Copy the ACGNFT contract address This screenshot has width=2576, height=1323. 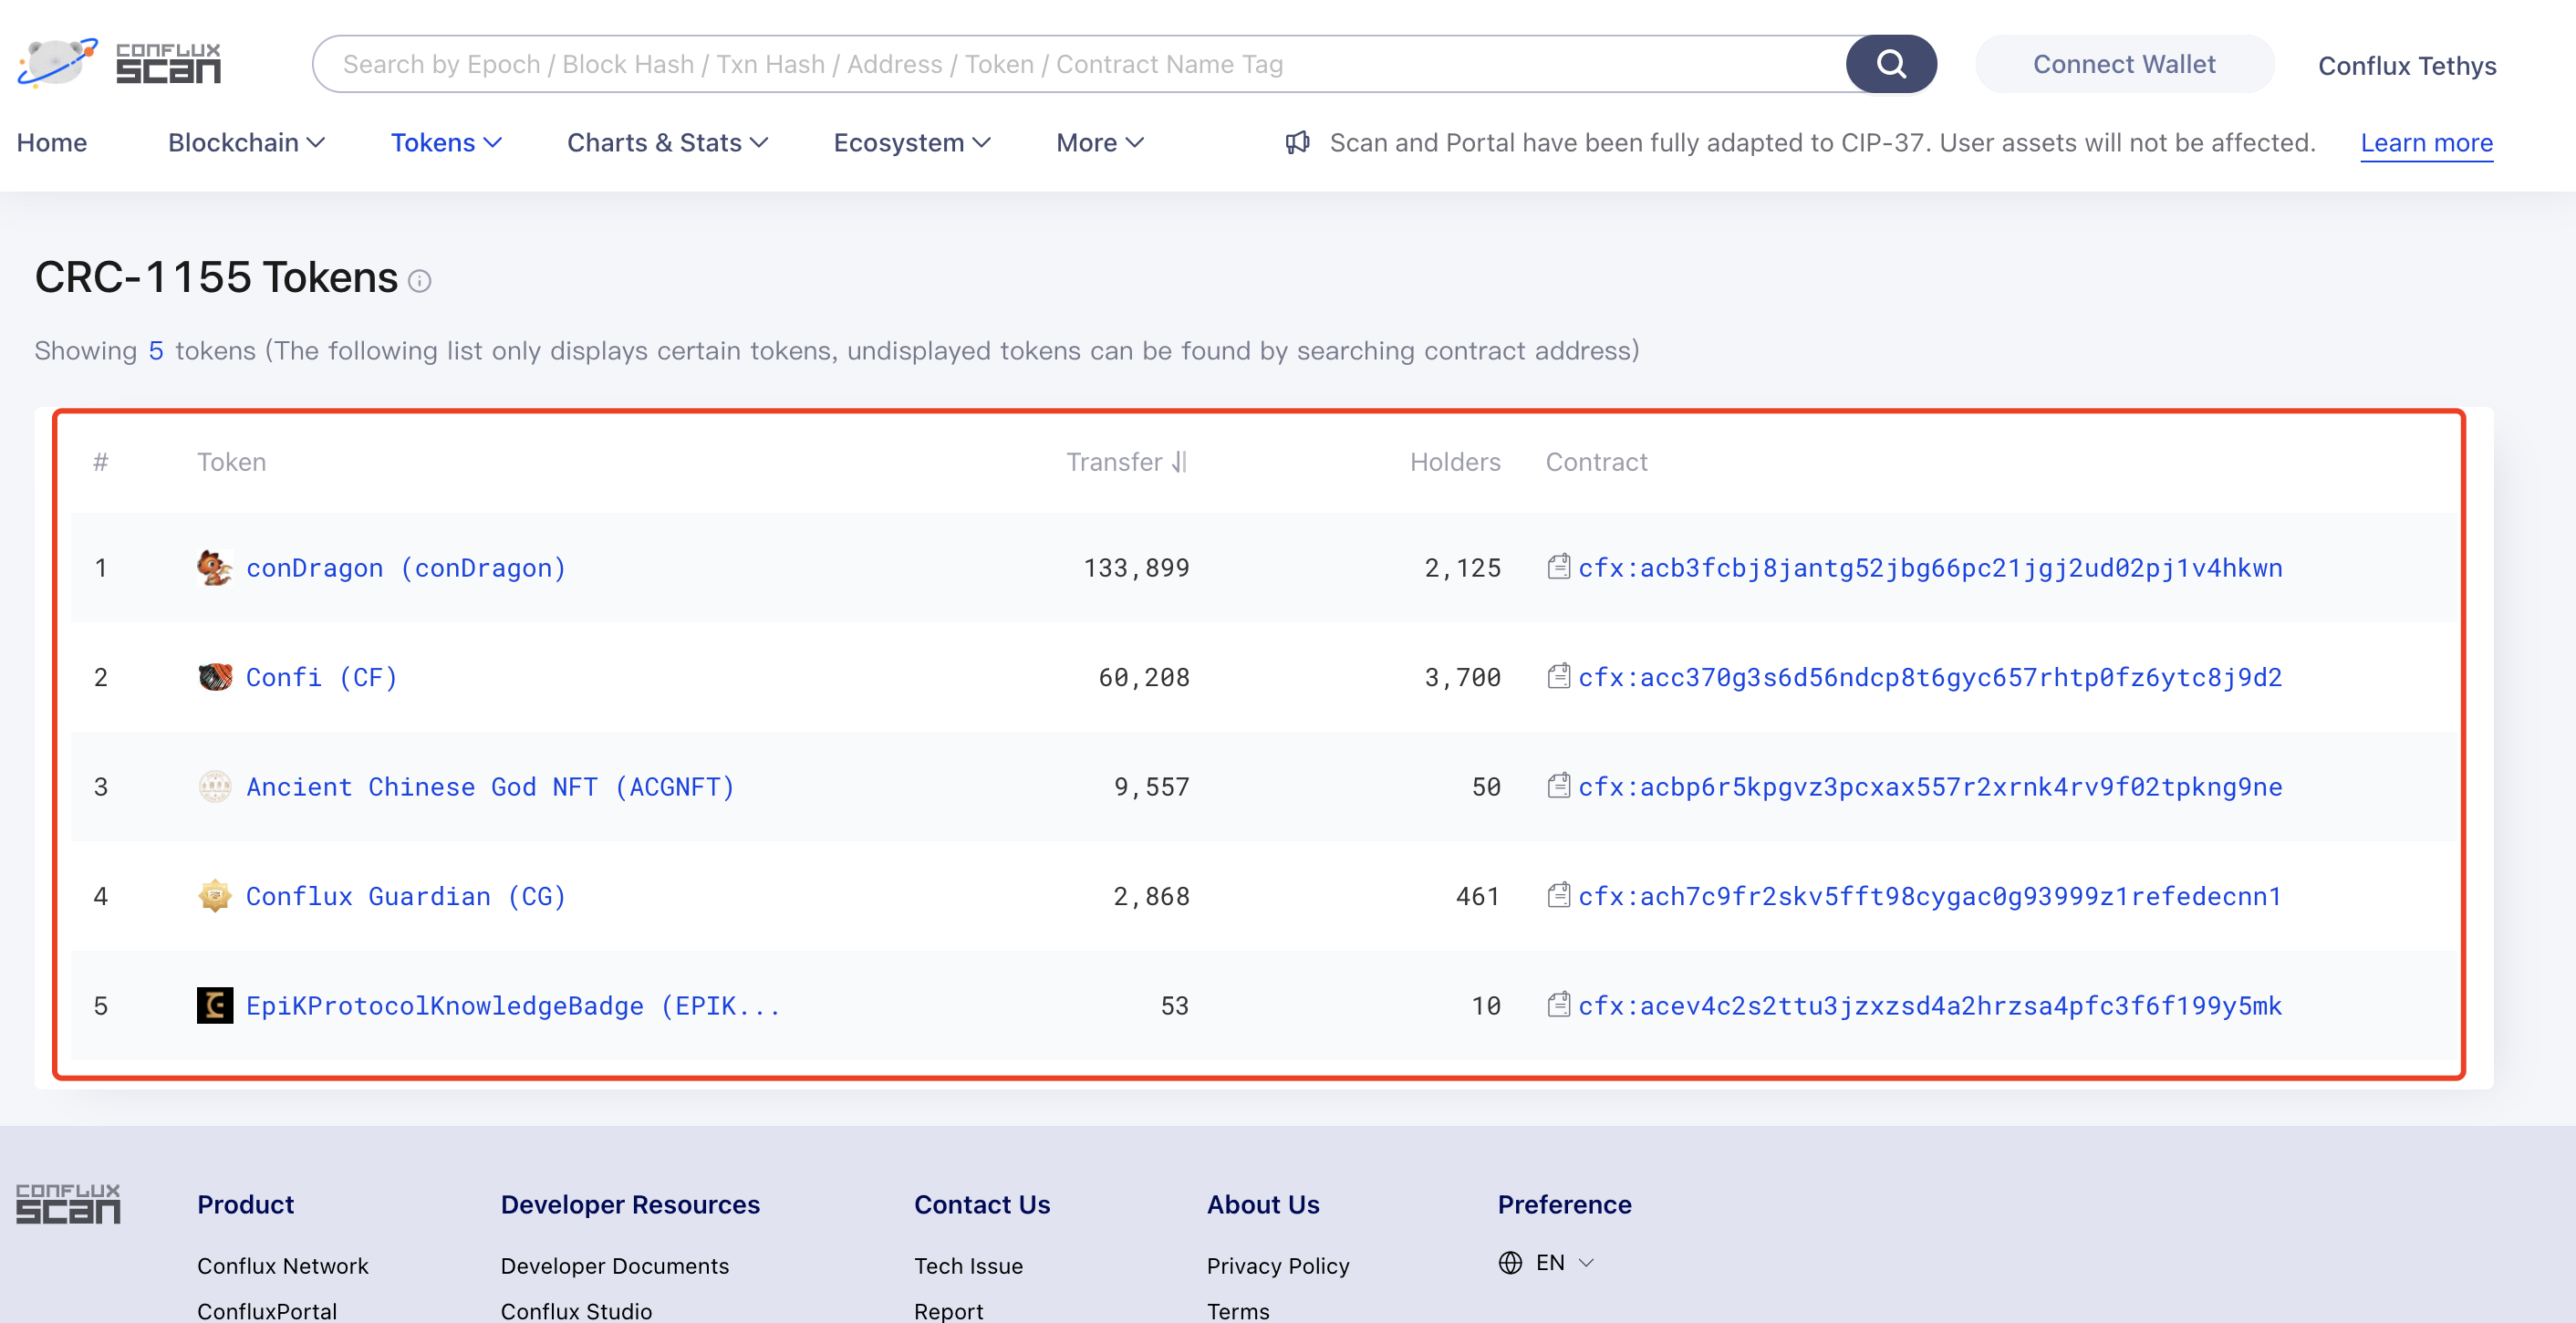point(1558,786)
